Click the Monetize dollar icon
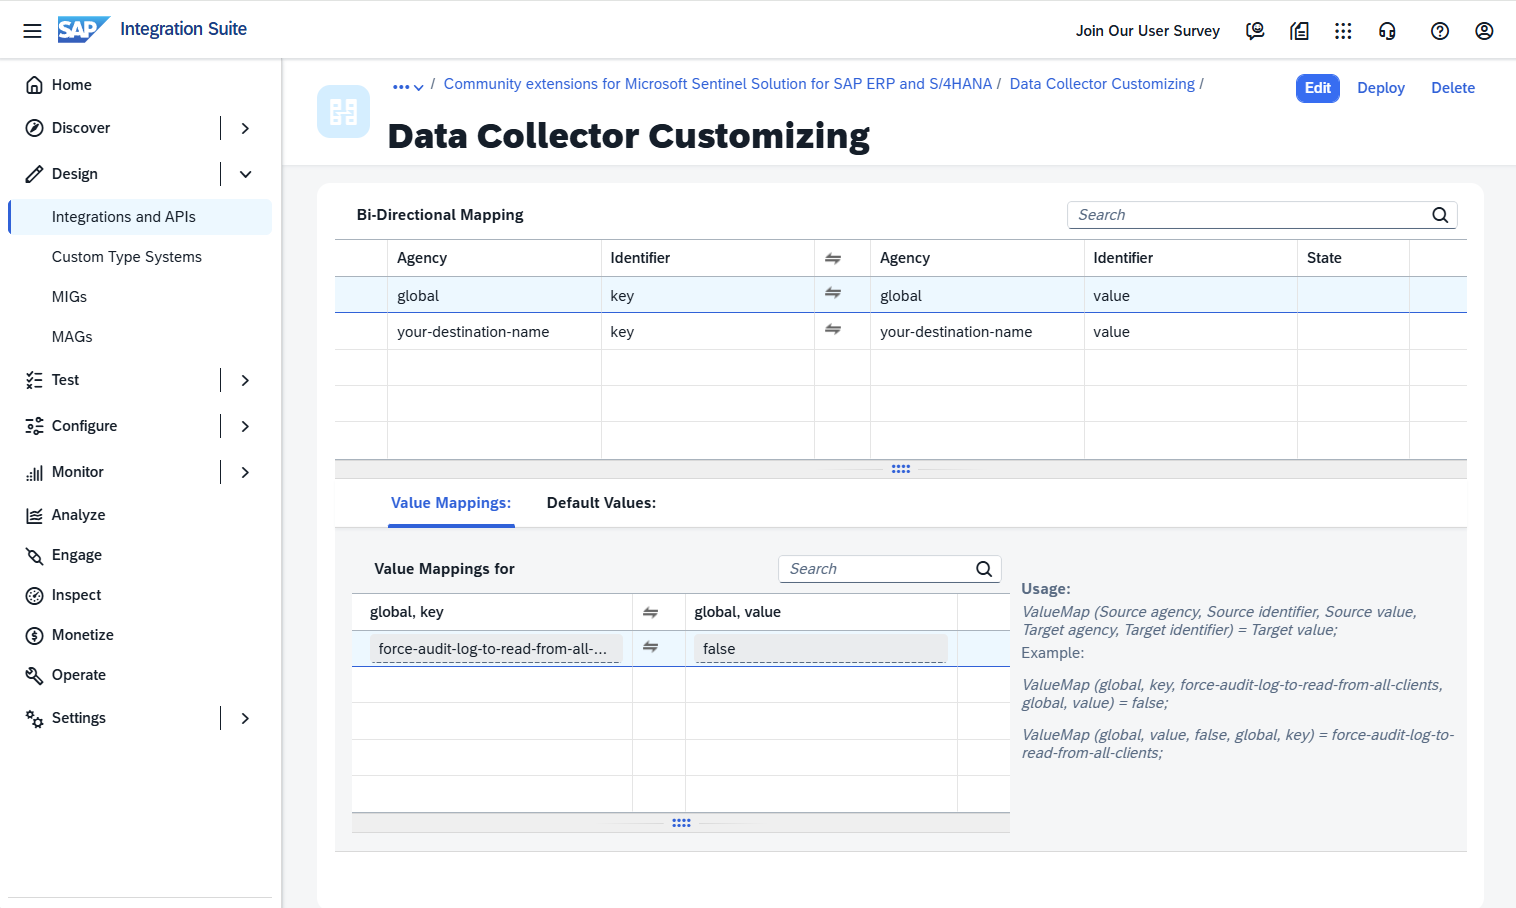1516x908 pixels. click(x=34, y=635)
